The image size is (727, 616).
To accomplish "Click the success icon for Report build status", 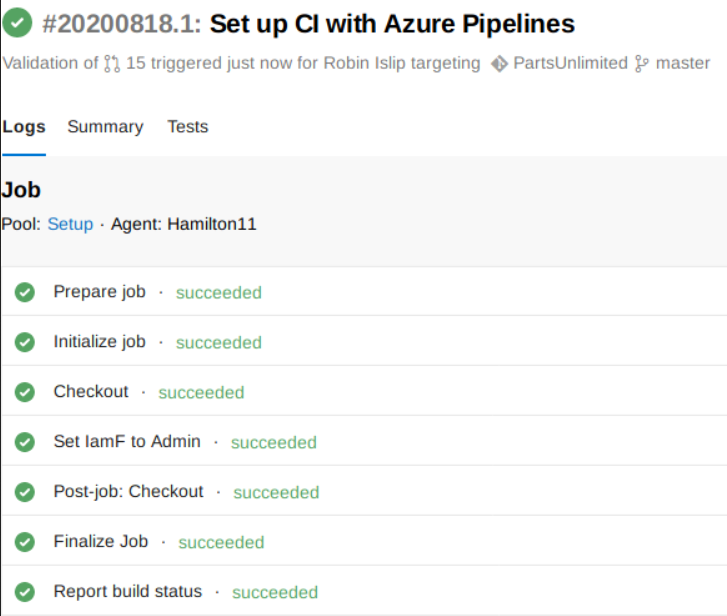I will point(25,592).
